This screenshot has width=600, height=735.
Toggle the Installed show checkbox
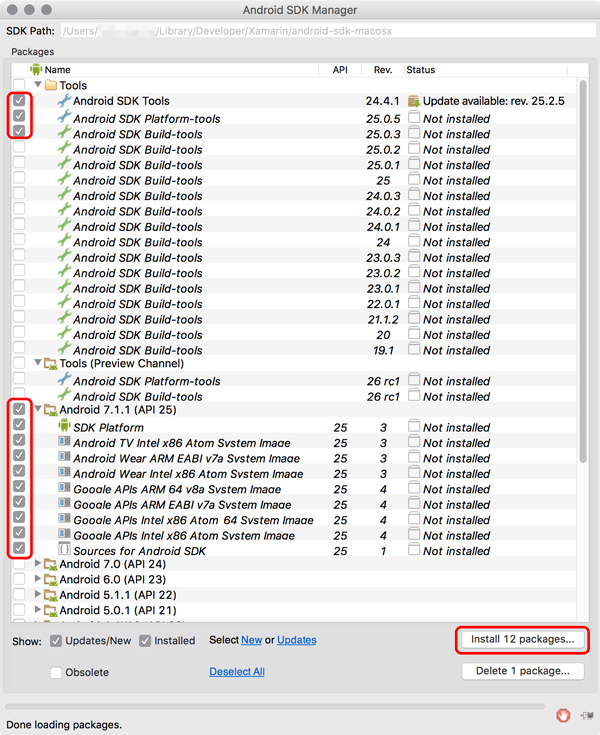(145, 641)
